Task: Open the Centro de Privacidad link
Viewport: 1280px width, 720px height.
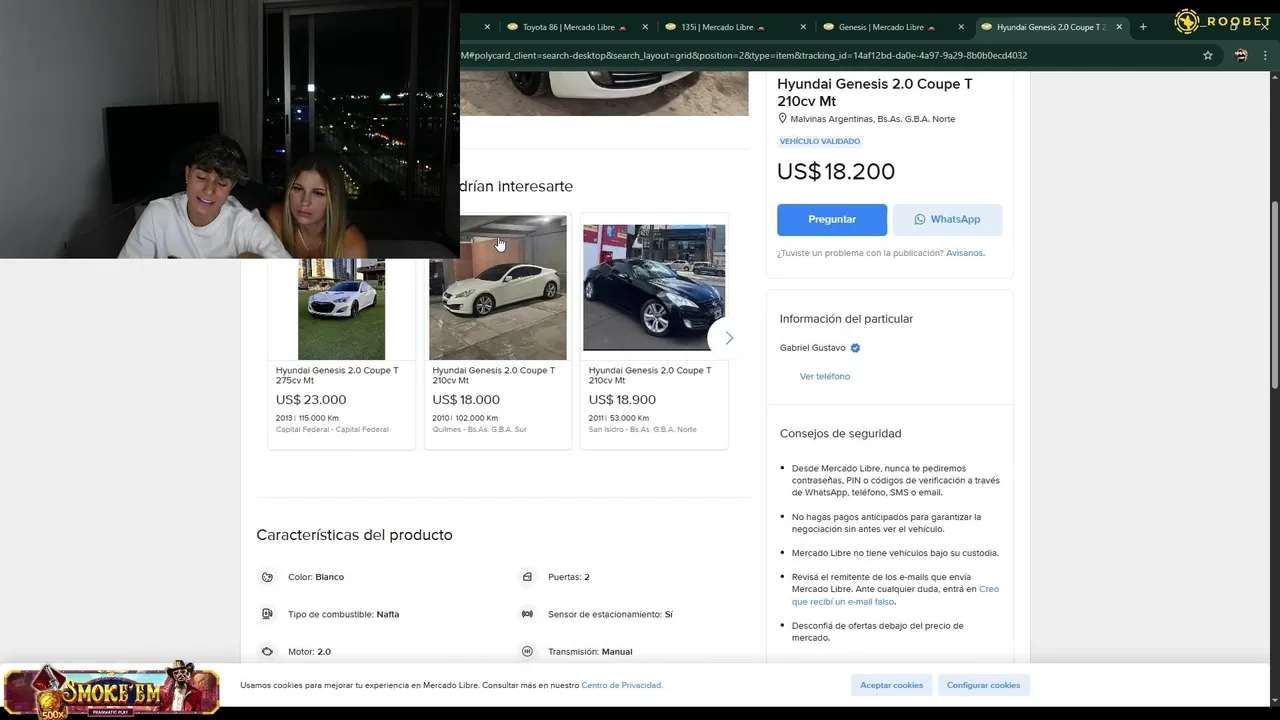Action: point(621,685)
